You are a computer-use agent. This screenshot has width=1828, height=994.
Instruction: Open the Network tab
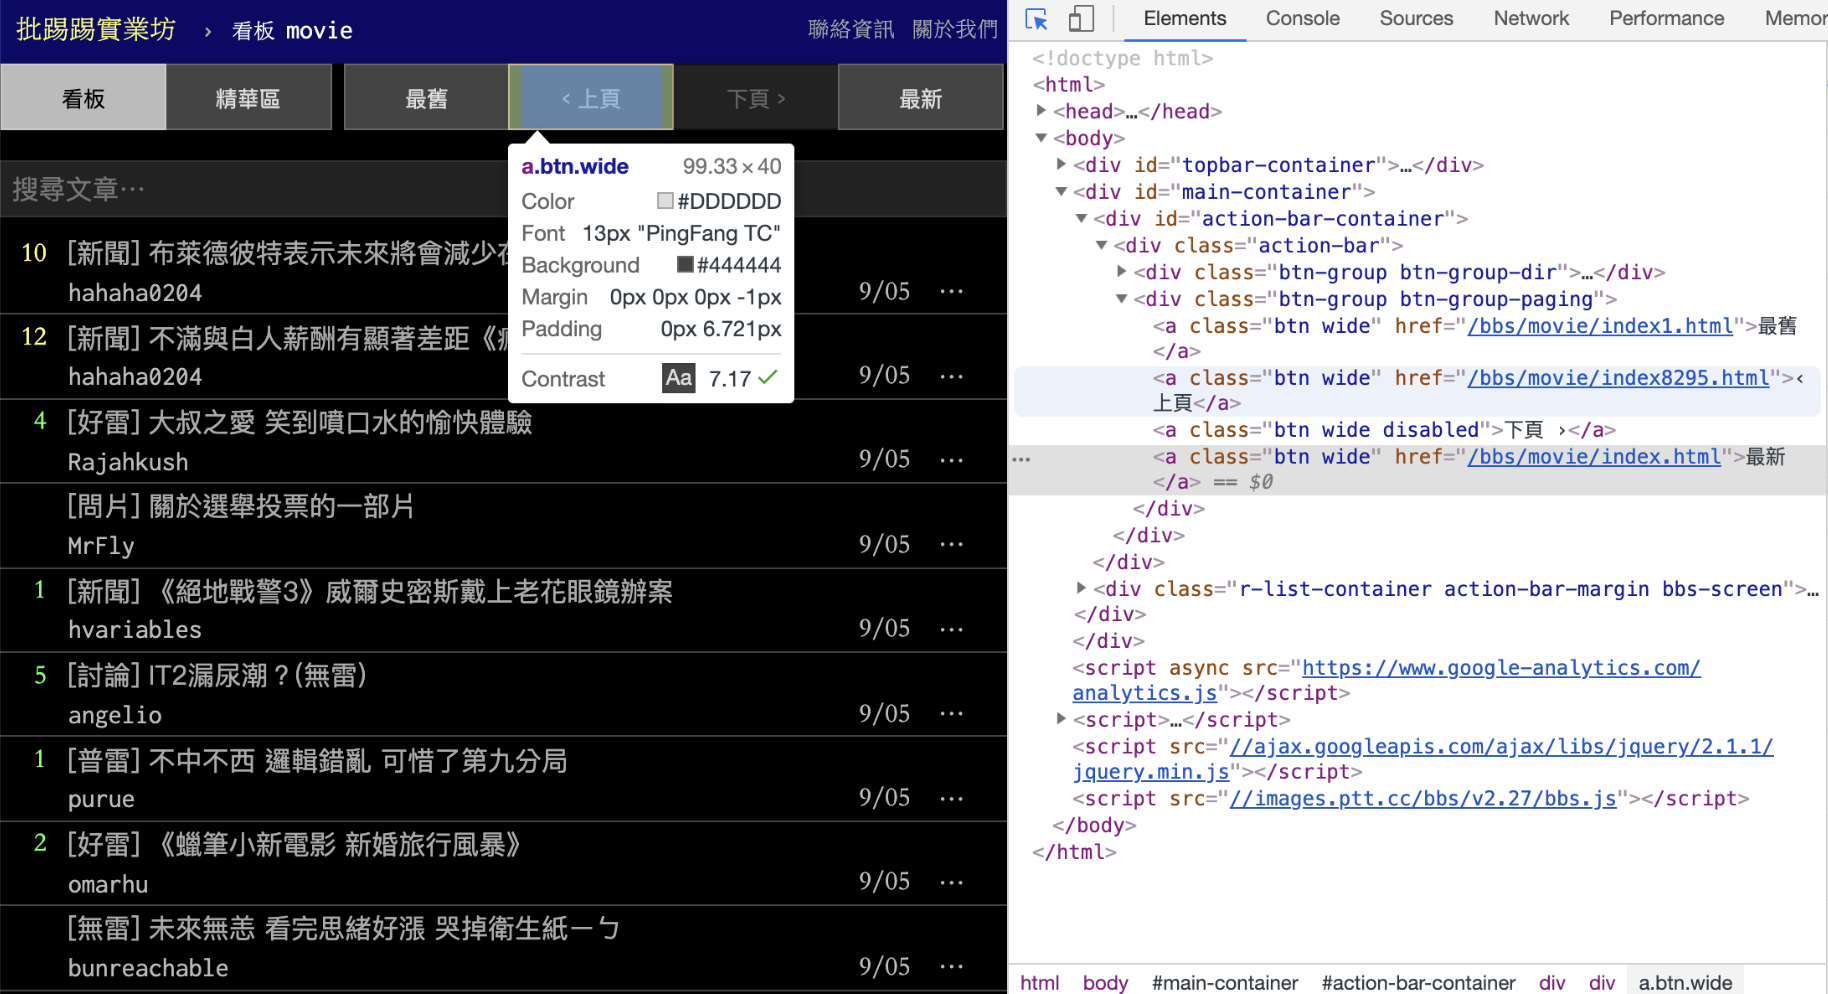tap(1531, 19)
